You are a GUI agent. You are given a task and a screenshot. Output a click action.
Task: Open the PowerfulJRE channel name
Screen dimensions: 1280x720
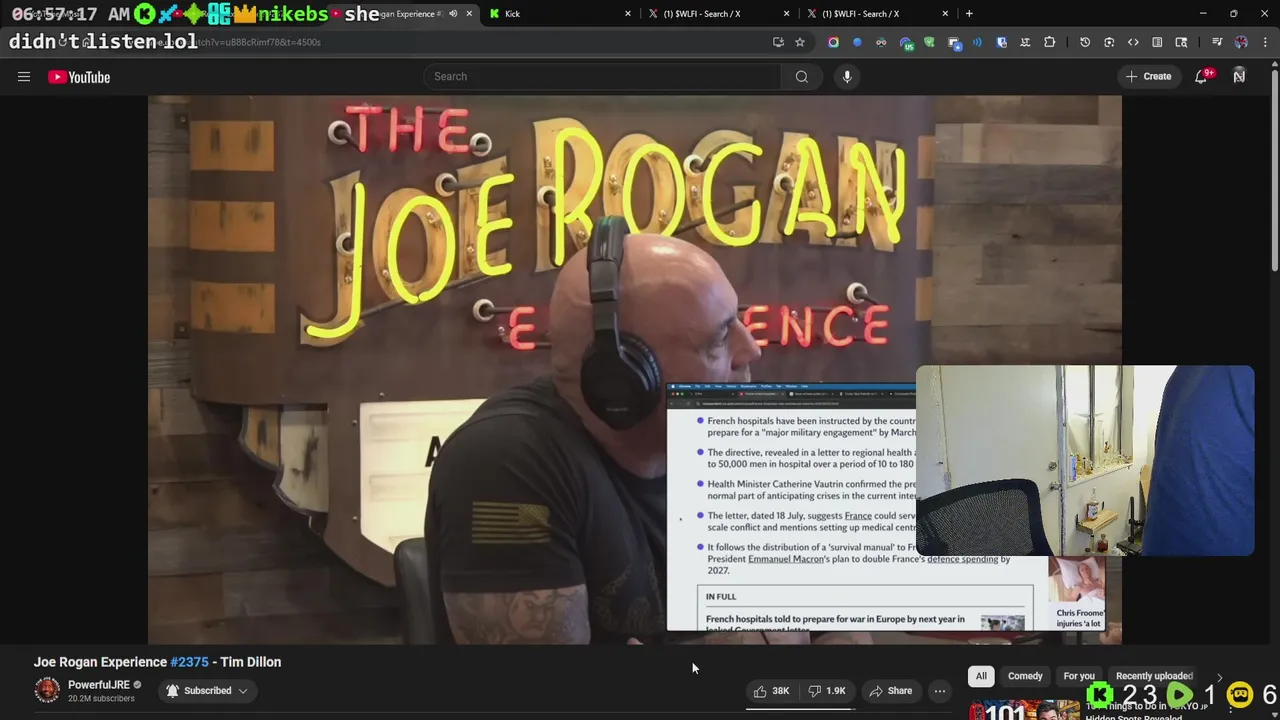coord(99,685)
